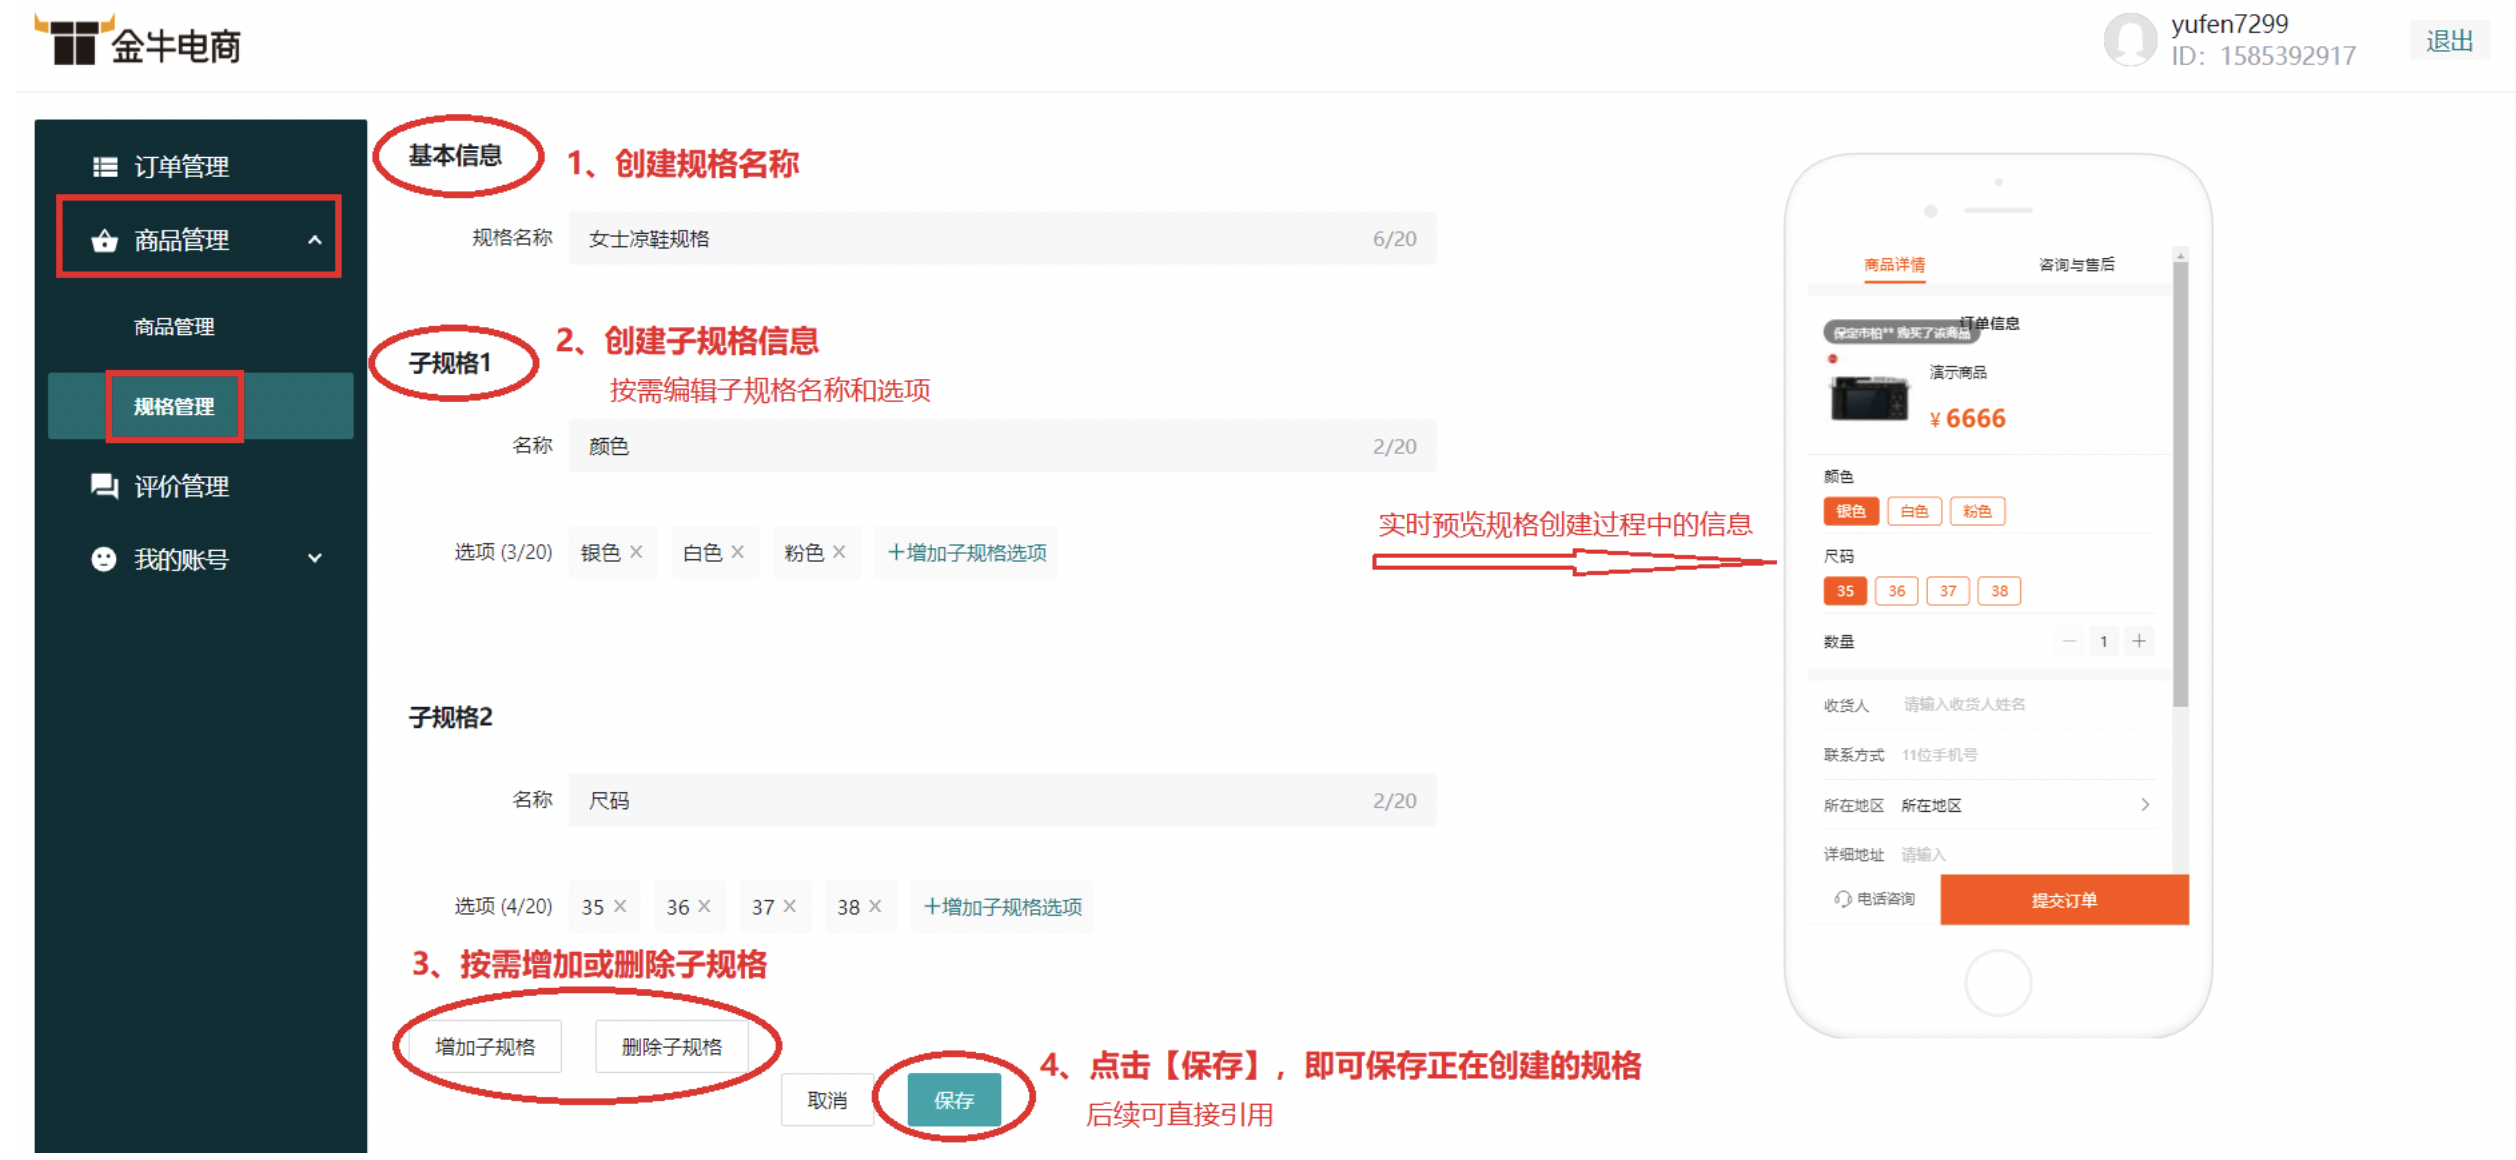Image resolution: width=2516 pixels, height=1160 pixels.
Task: Click the 子规格2 名称 field containing 尺码
Action: pos(1002,801)
